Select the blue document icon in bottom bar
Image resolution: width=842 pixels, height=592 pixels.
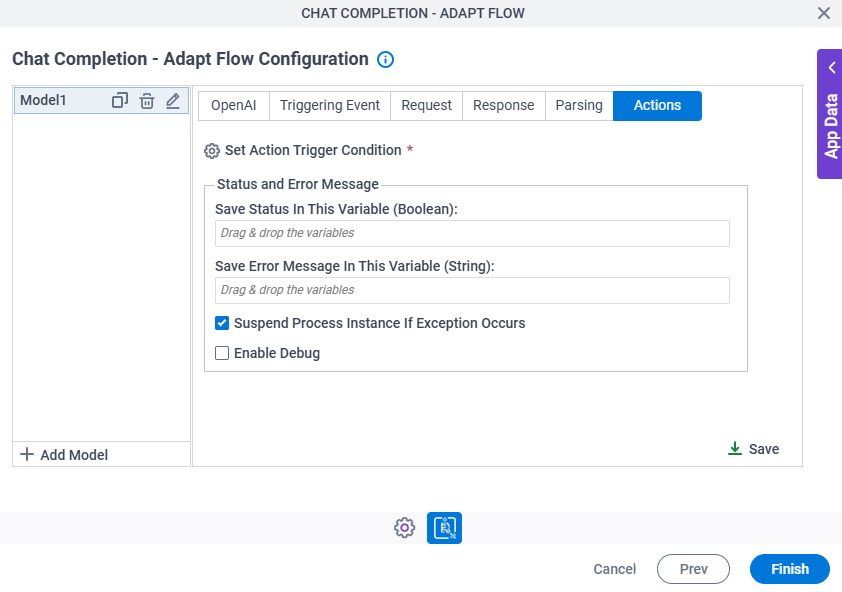click(x=444, y=528)
